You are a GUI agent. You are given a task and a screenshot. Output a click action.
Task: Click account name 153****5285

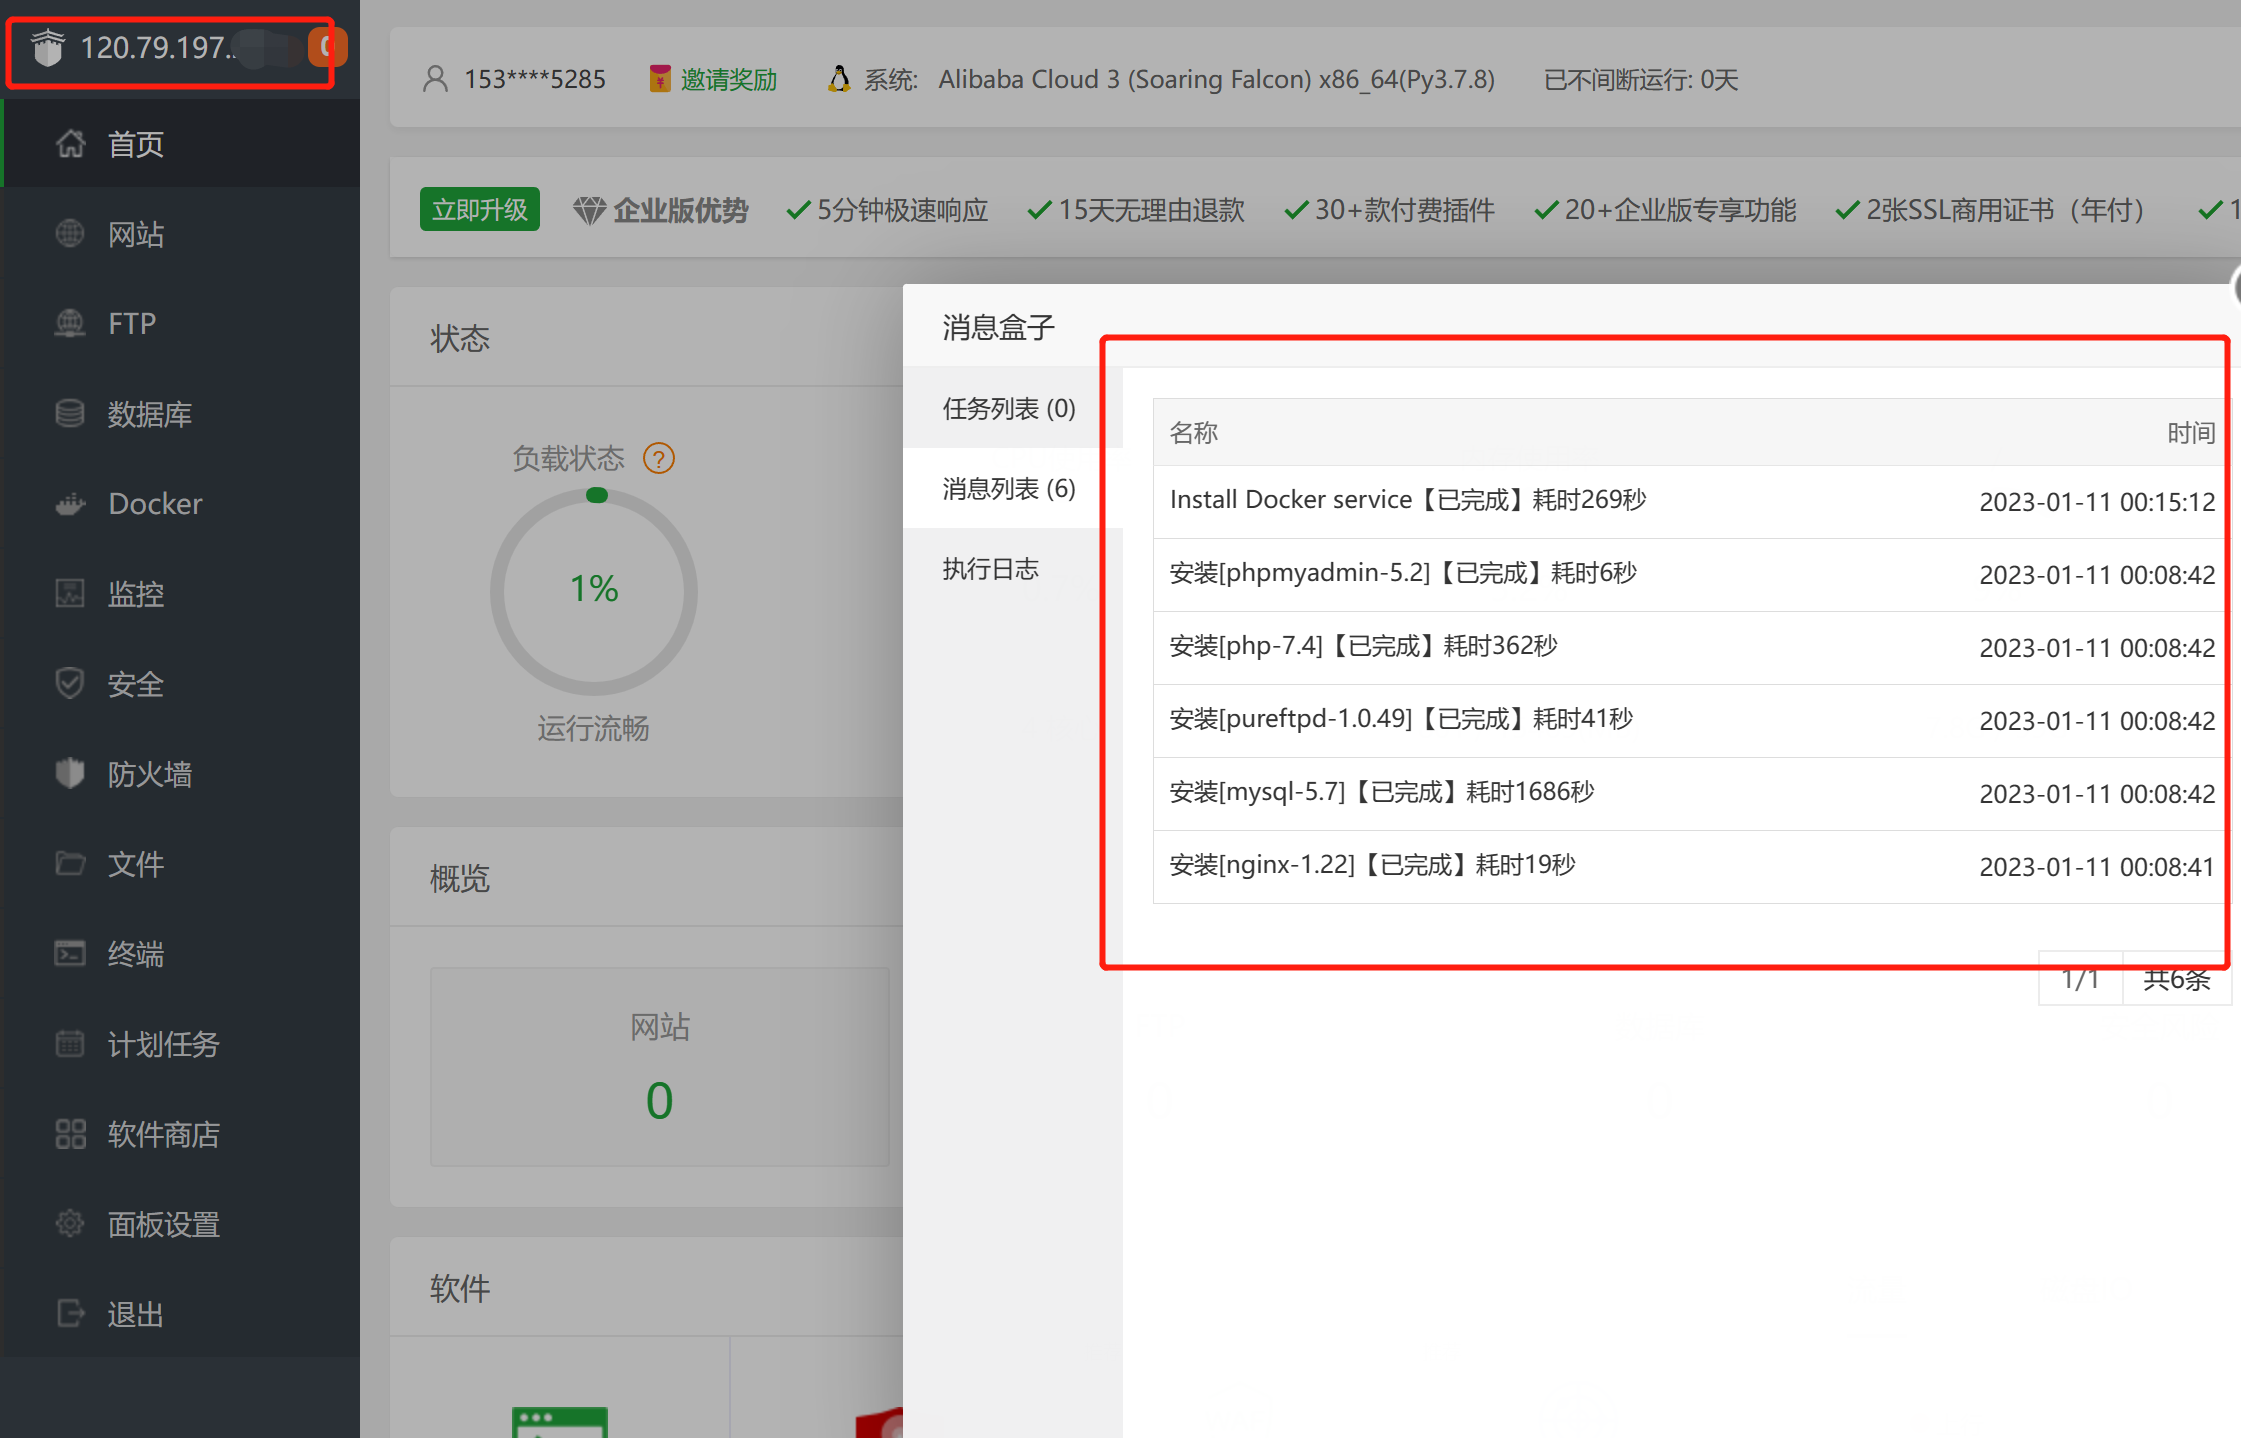point(535,79)
